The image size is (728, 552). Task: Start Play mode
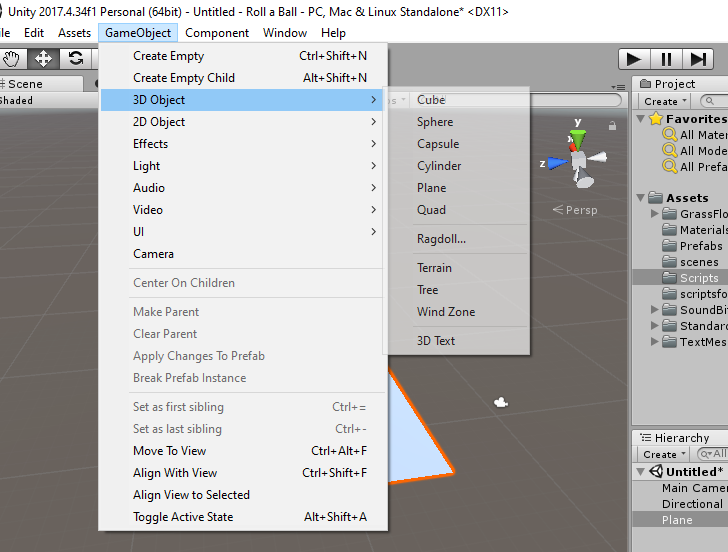coord(634,59)
